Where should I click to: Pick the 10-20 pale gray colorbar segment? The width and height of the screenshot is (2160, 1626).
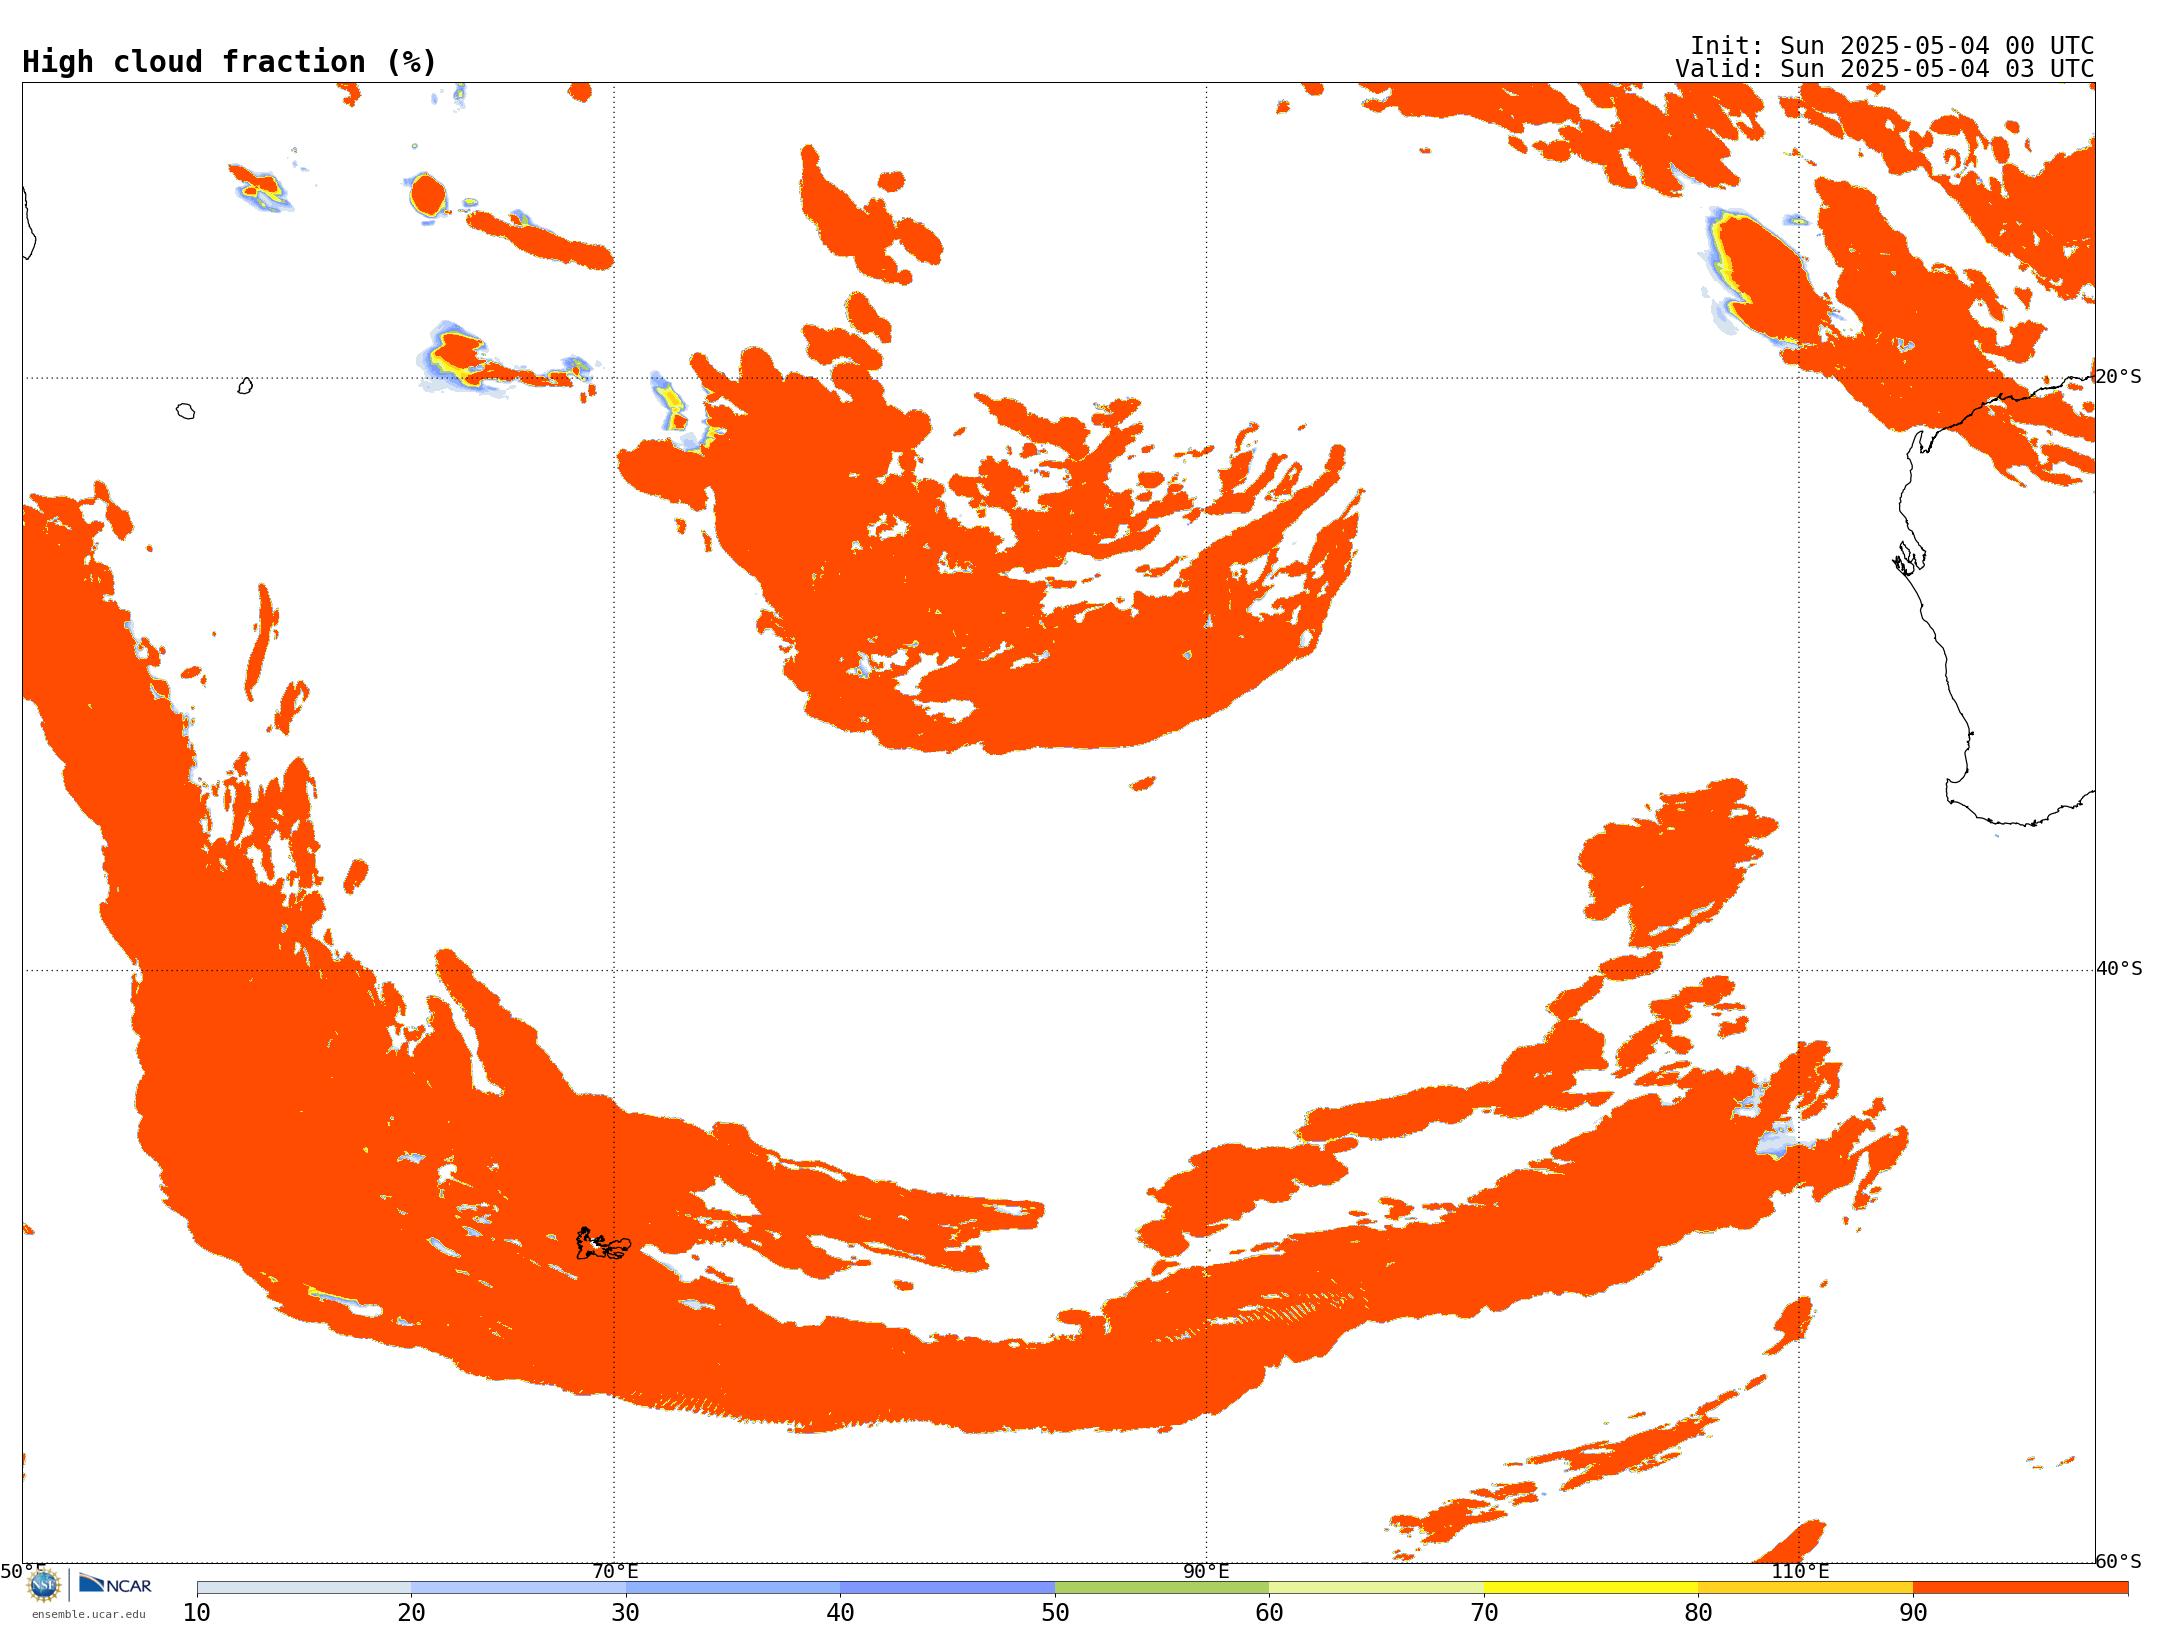click(x=304, y=1588)
